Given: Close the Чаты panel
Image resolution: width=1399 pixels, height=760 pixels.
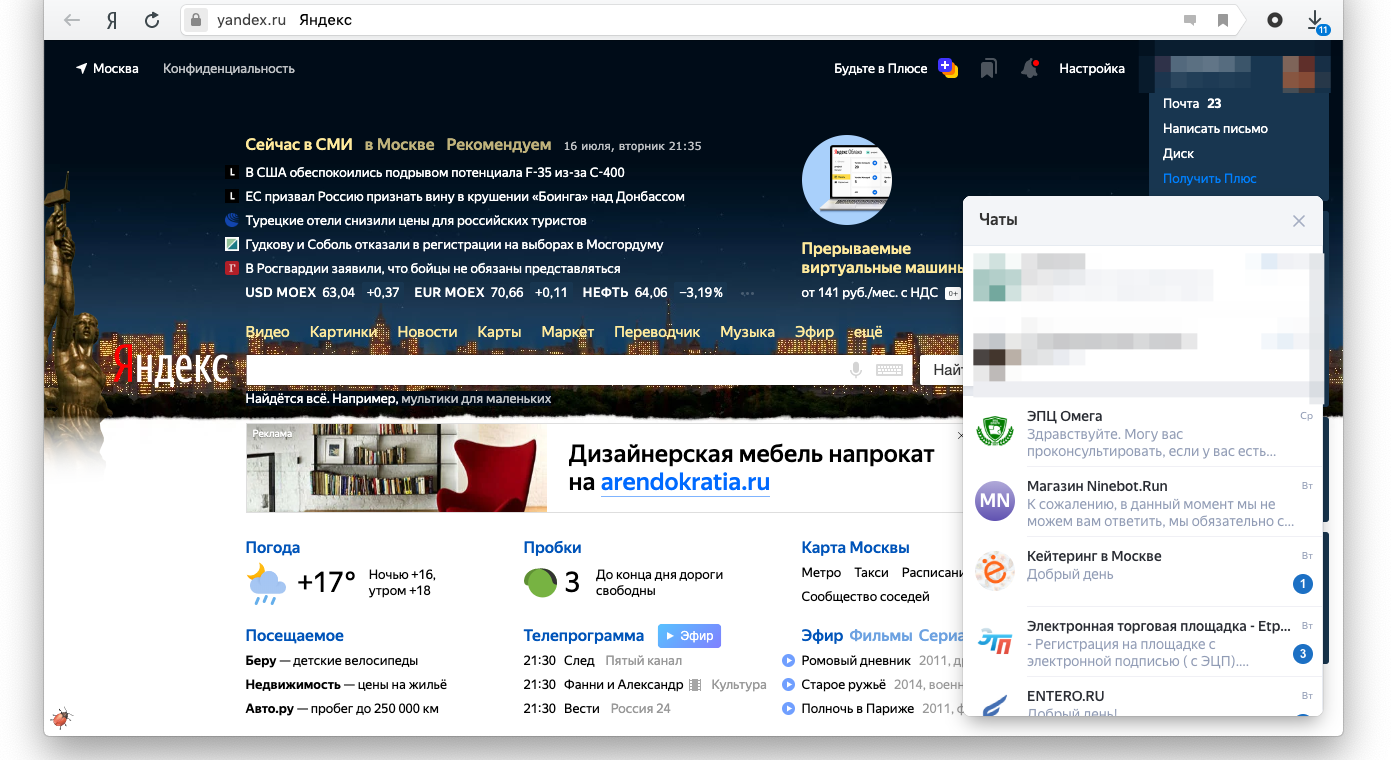Looking at the screenshot, I should 1299,221.
